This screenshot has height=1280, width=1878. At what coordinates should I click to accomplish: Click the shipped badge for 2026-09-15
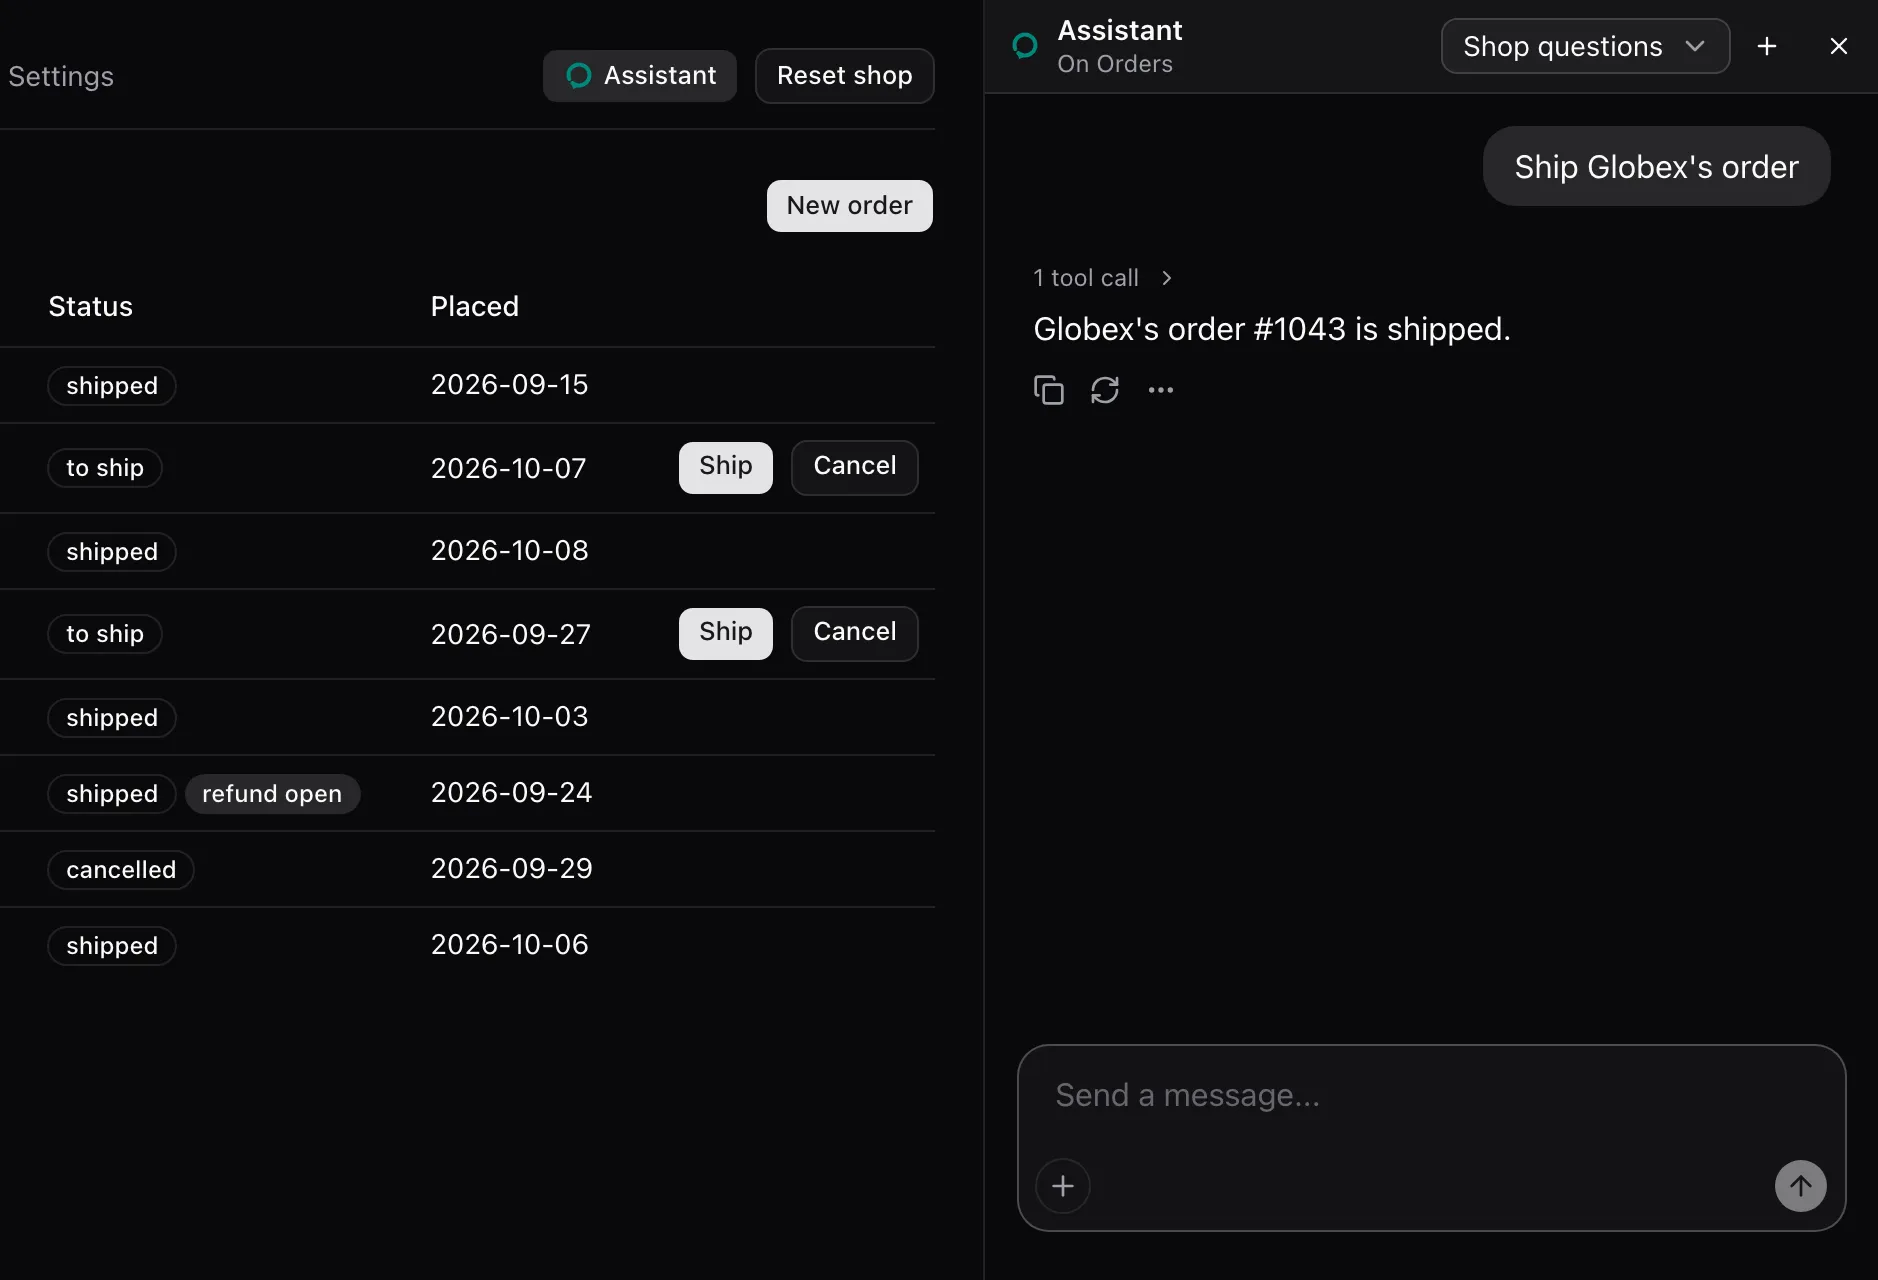pyautogui.click(x=112, y=386)
